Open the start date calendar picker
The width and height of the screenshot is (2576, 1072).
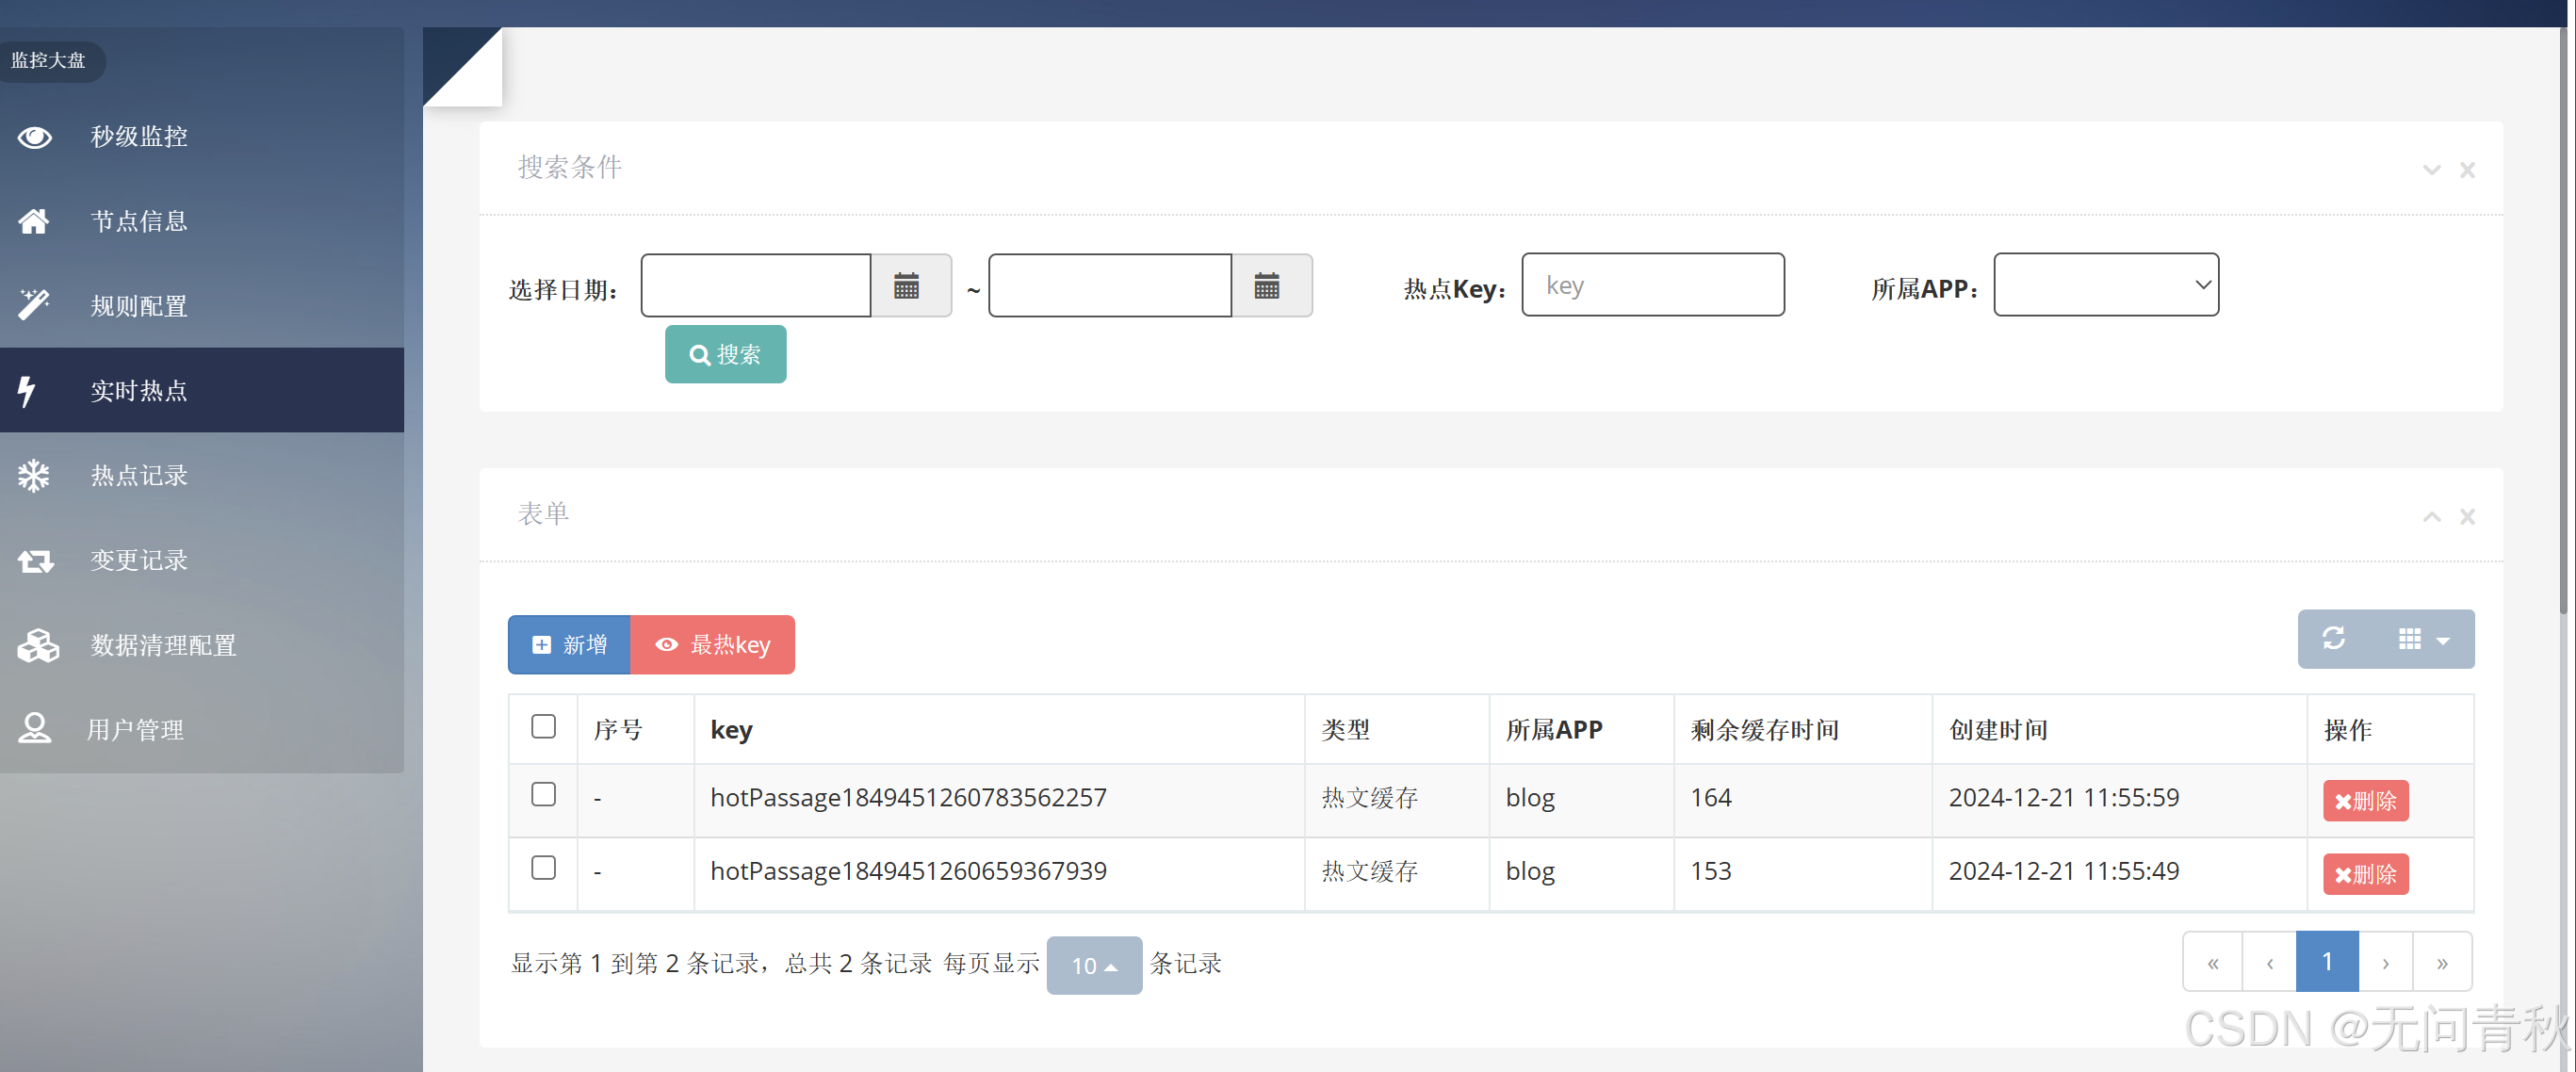coord(908,287)
